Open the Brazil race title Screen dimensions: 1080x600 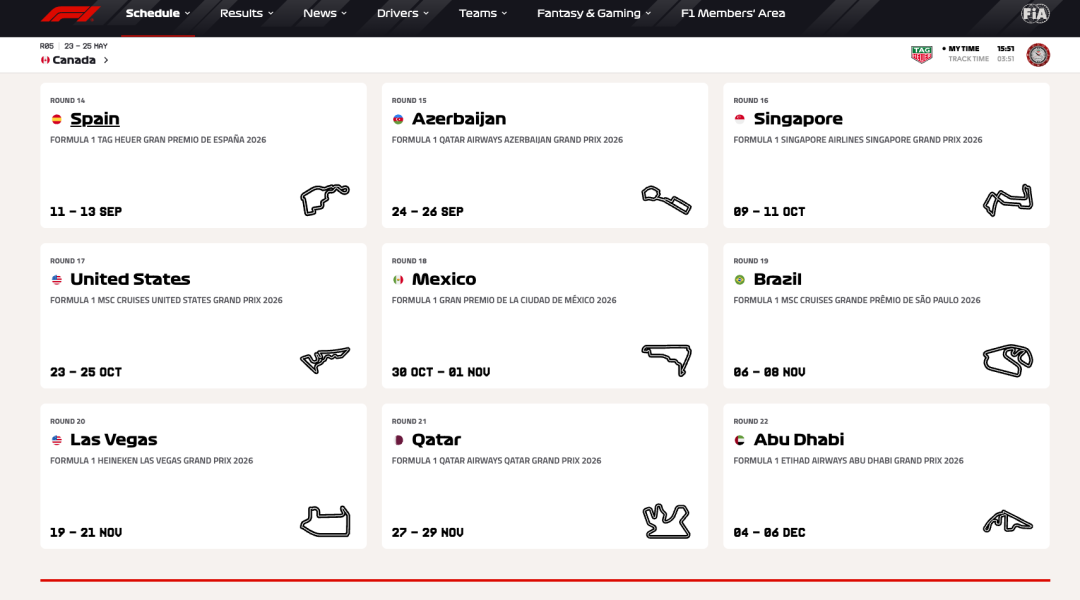pos(778,279)
